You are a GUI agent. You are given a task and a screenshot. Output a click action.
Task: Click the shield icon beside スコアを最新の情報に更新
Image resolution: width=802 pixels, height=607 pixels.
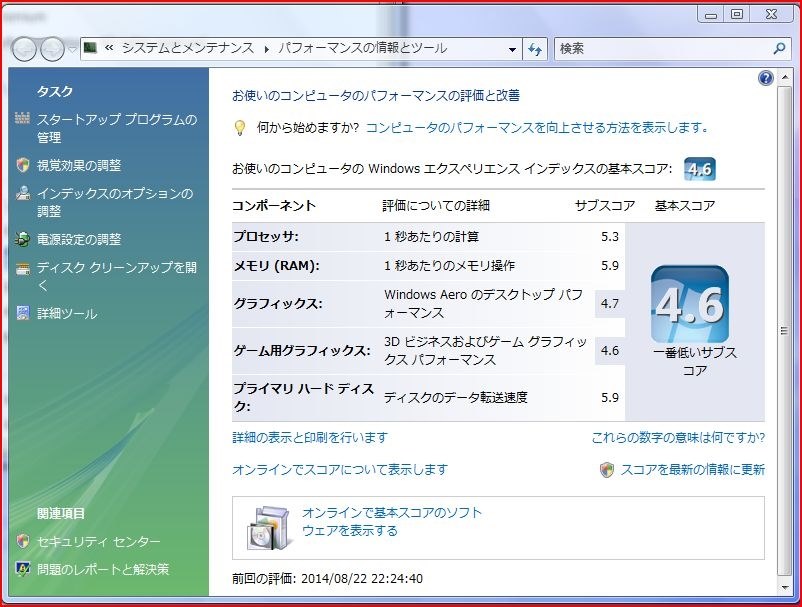click(x=606, y=469)
